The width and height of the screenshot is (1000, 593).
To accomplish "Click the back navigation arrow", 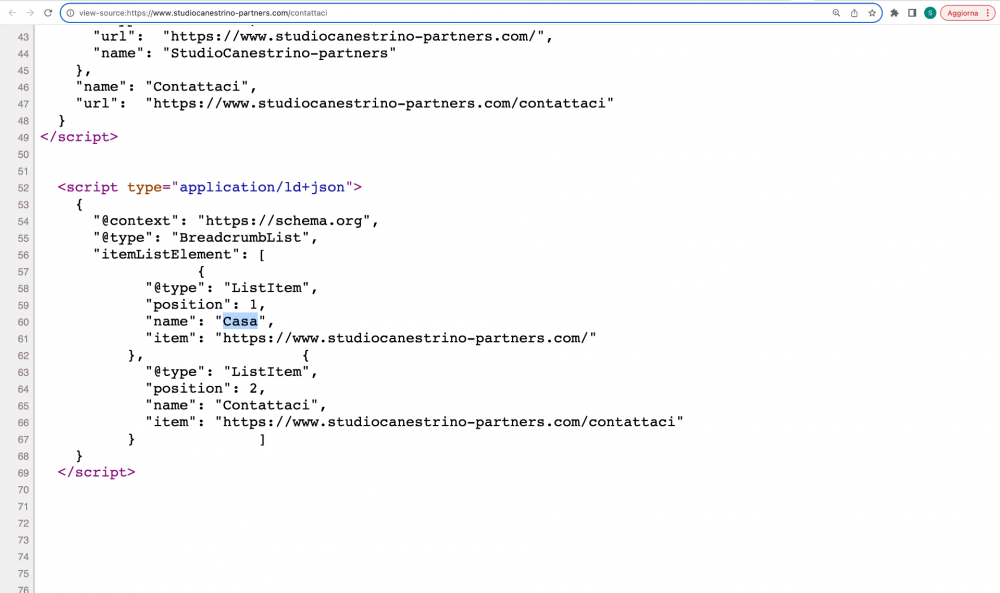I will (10, 13).
